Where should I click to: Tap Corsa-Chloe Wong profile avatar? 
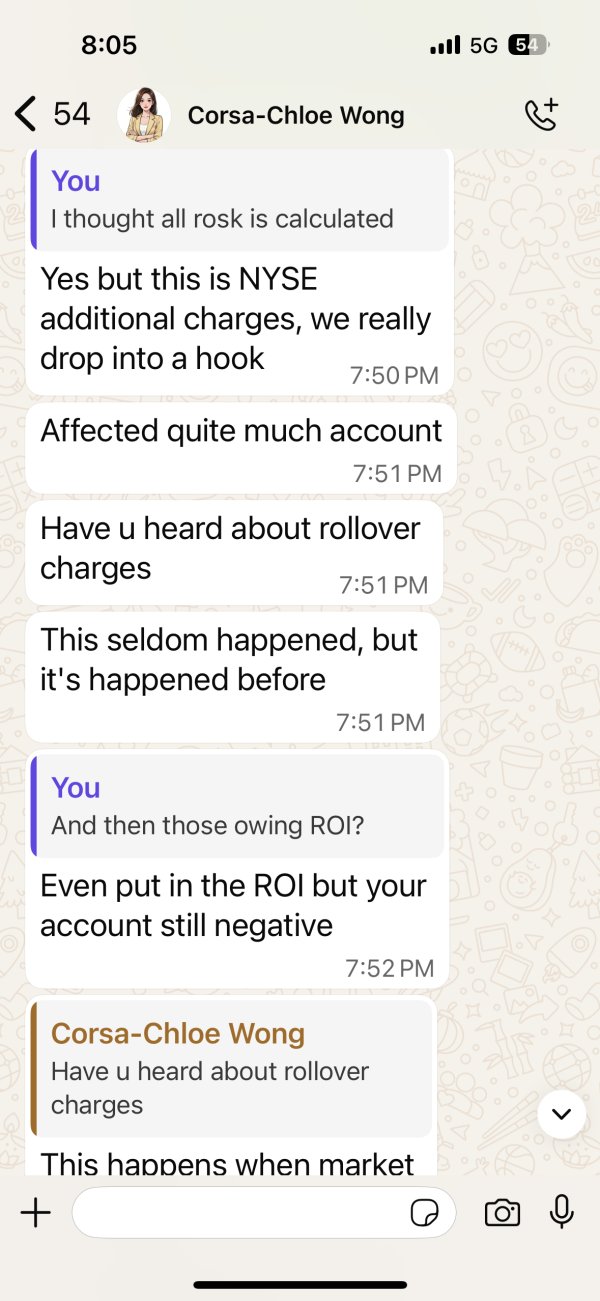point(144,115)
